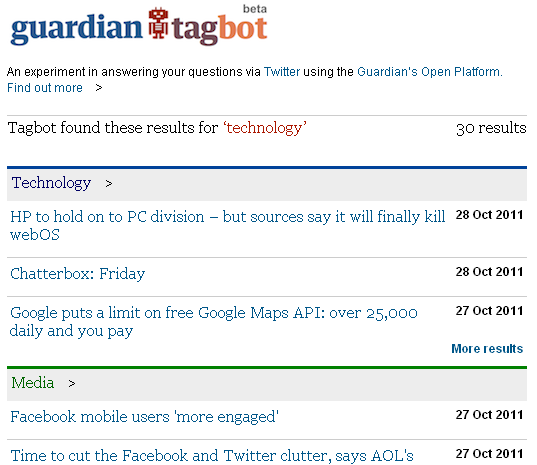Click the 'technology' search term text
Screen dimensions: 537x465
[x=265, y=128]
